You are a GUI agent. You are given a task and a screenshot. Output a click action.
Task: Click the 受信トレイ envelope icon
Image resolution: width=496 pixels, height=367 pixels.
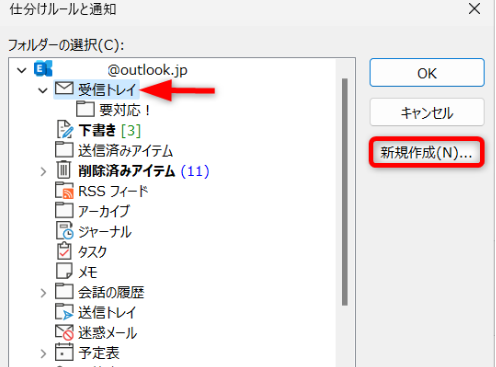(x=64, y=89)
